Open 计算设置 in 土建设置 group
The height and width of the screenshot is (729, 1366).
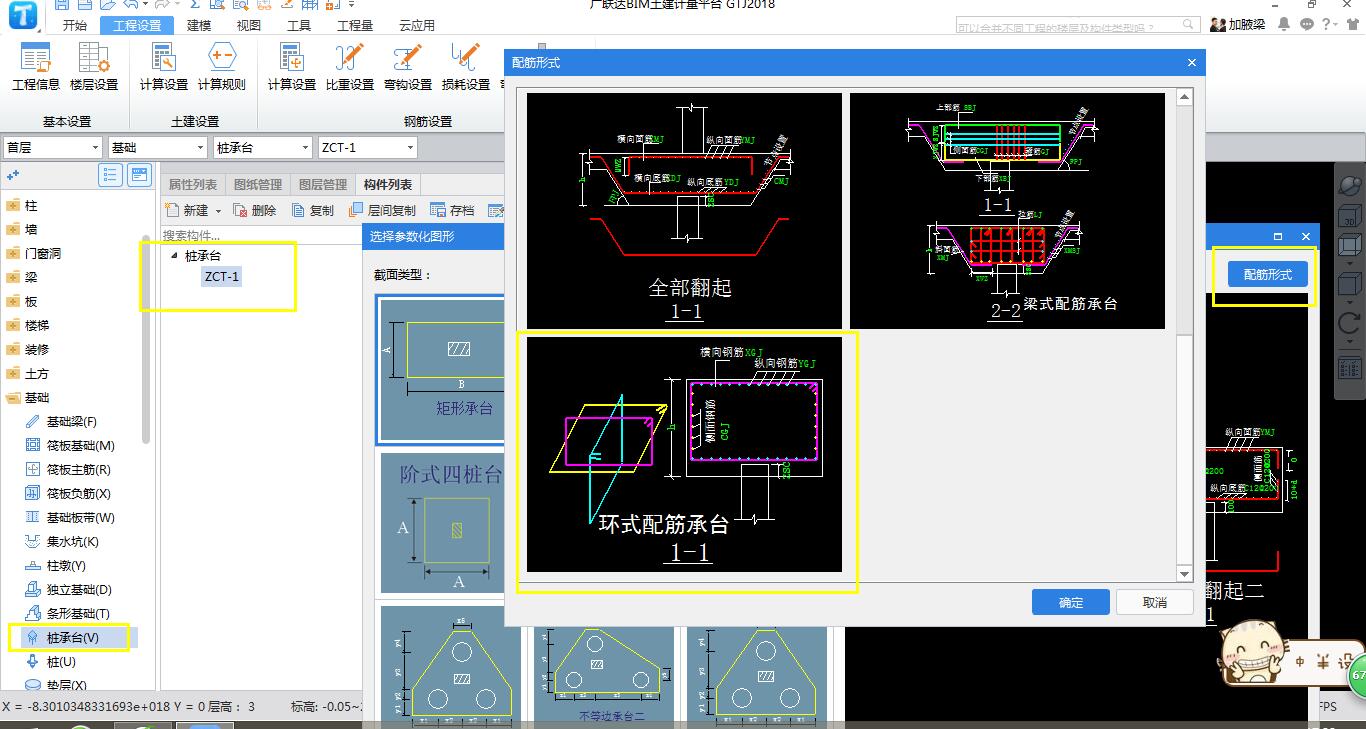[x=164, y=67]
